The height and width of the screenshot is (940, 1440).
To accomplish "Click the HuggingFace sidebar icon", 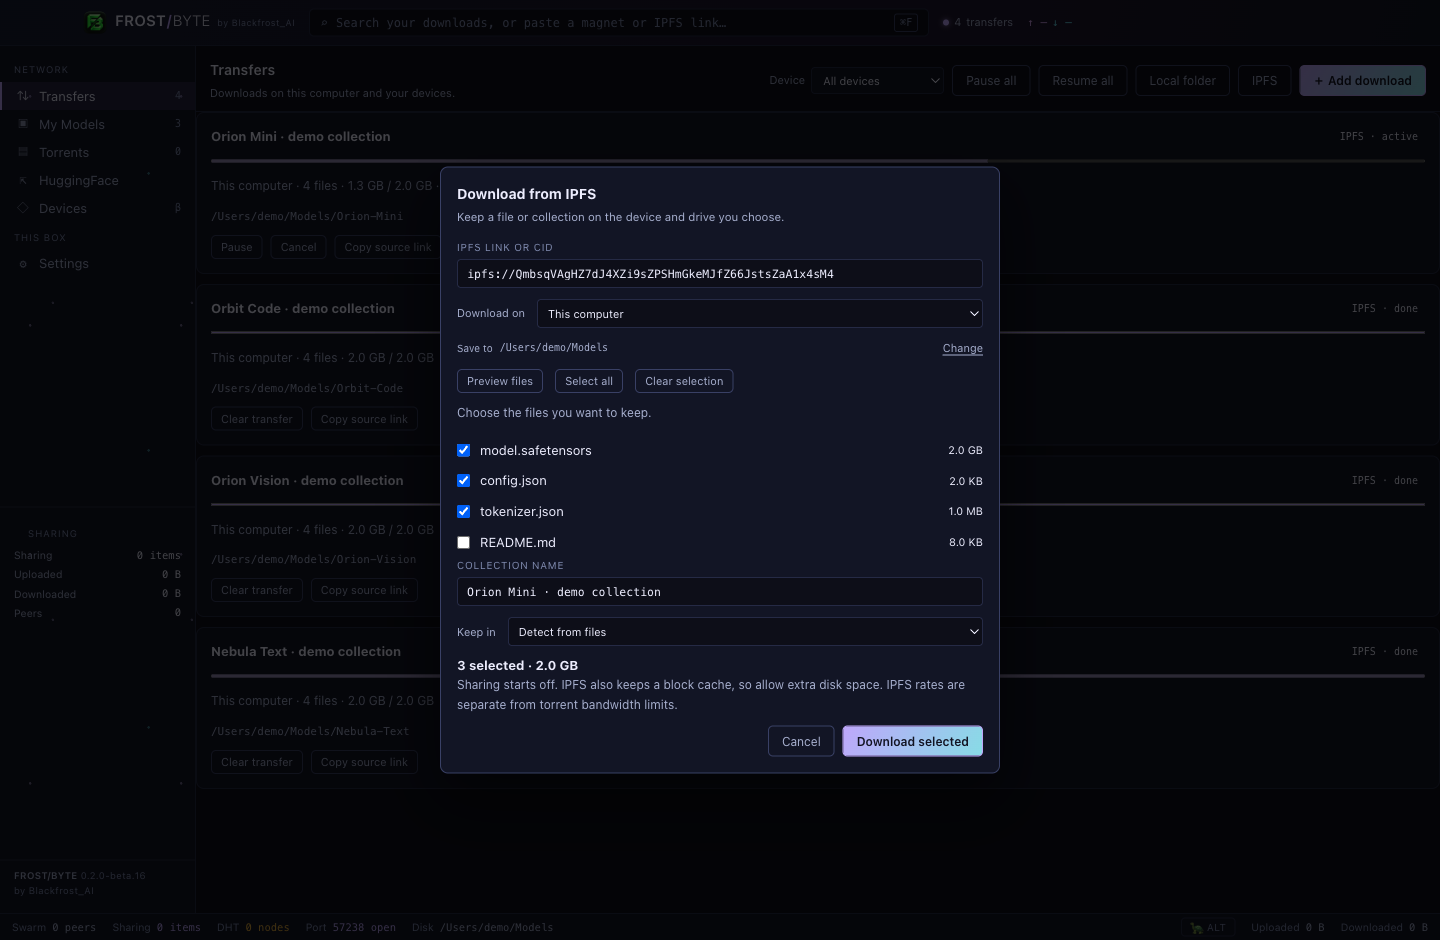I will click(23, 180).
